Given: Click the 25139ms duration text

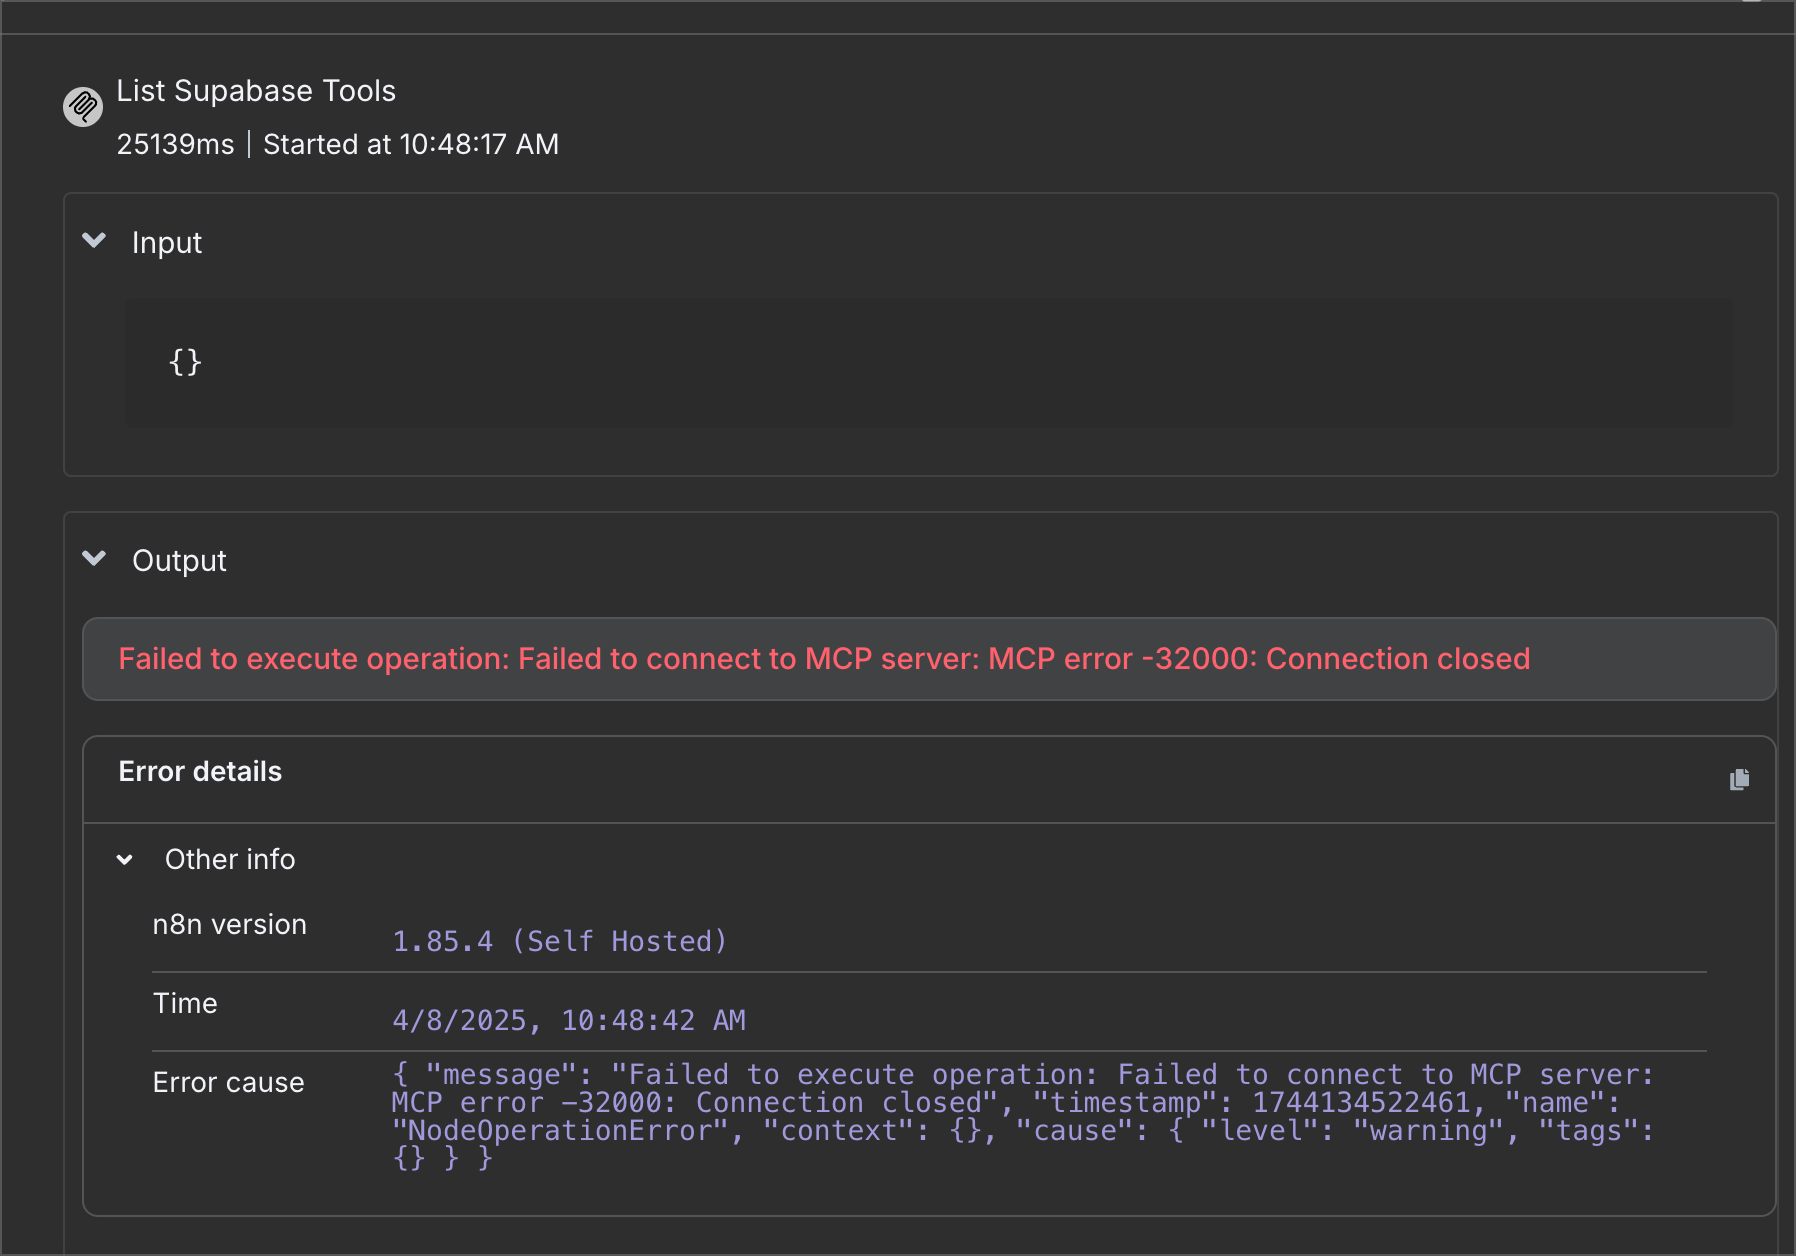Looking at the screenshot, I should [175, 144].
